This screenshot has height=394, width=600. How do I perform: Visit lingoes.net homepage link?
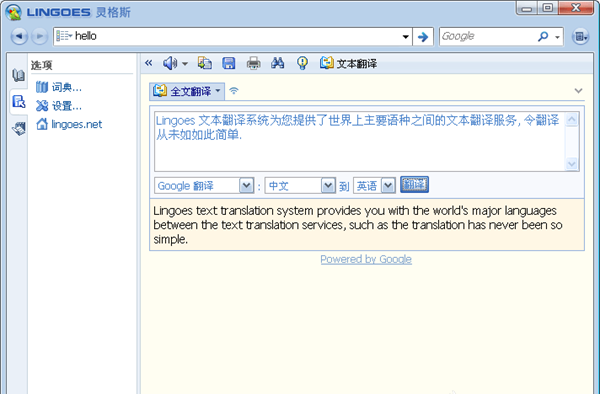coord(77,124)
